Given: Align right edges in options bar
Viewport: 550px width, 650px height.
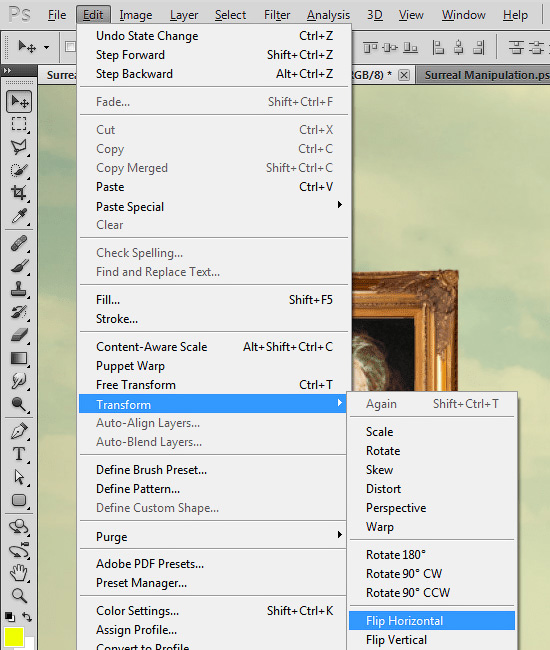Looking at the screenshot, I should [x=479, y=48].
